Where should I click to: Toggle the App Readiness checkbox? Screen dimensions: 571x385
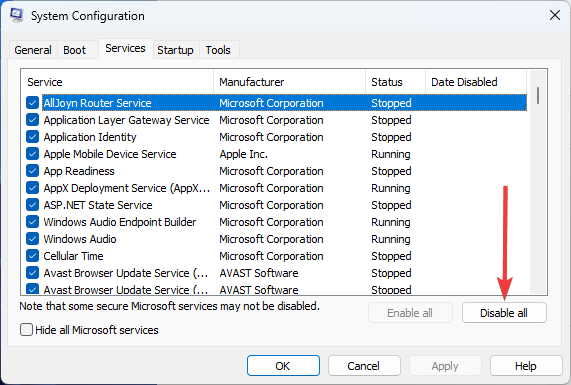[x=32, y=171]
